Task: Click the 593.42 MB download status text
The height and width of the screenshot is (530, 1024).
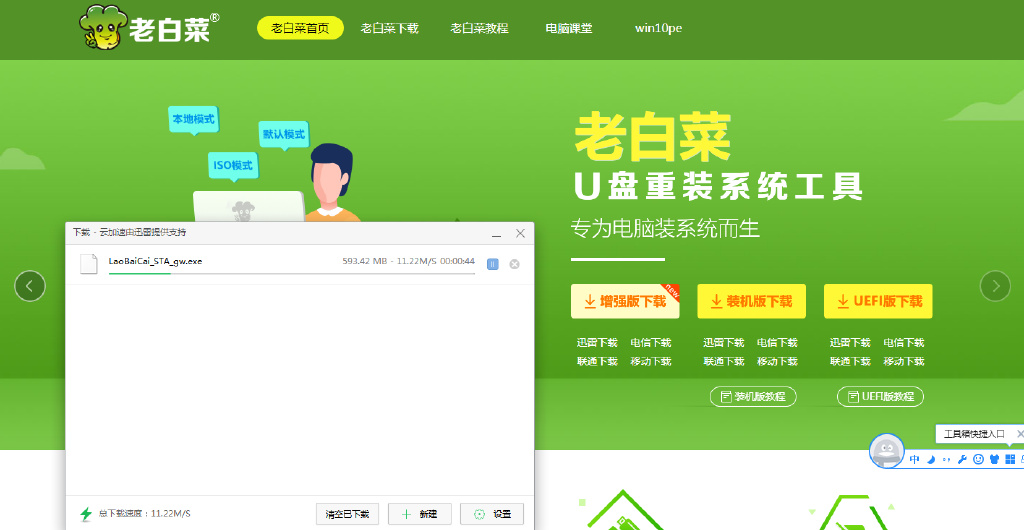Action: click(x=409, y=261)
